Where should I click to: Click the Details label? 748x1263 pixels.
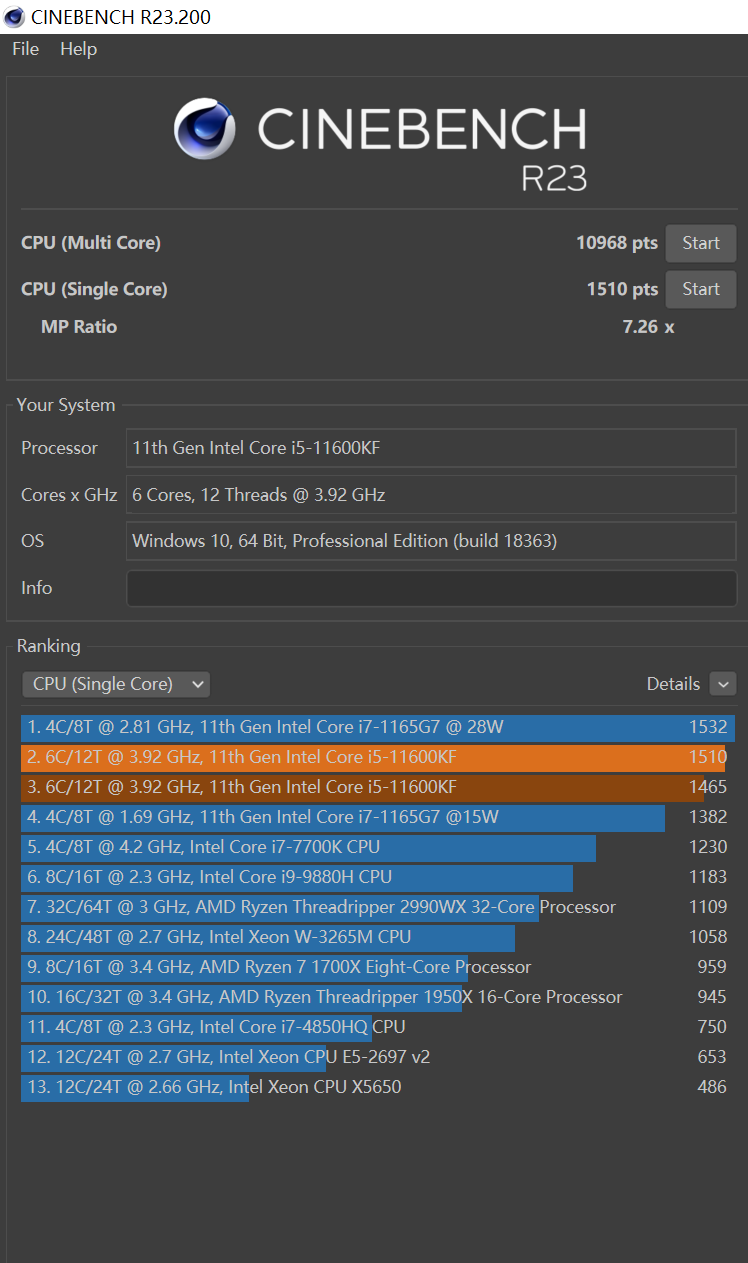(673, 684)
